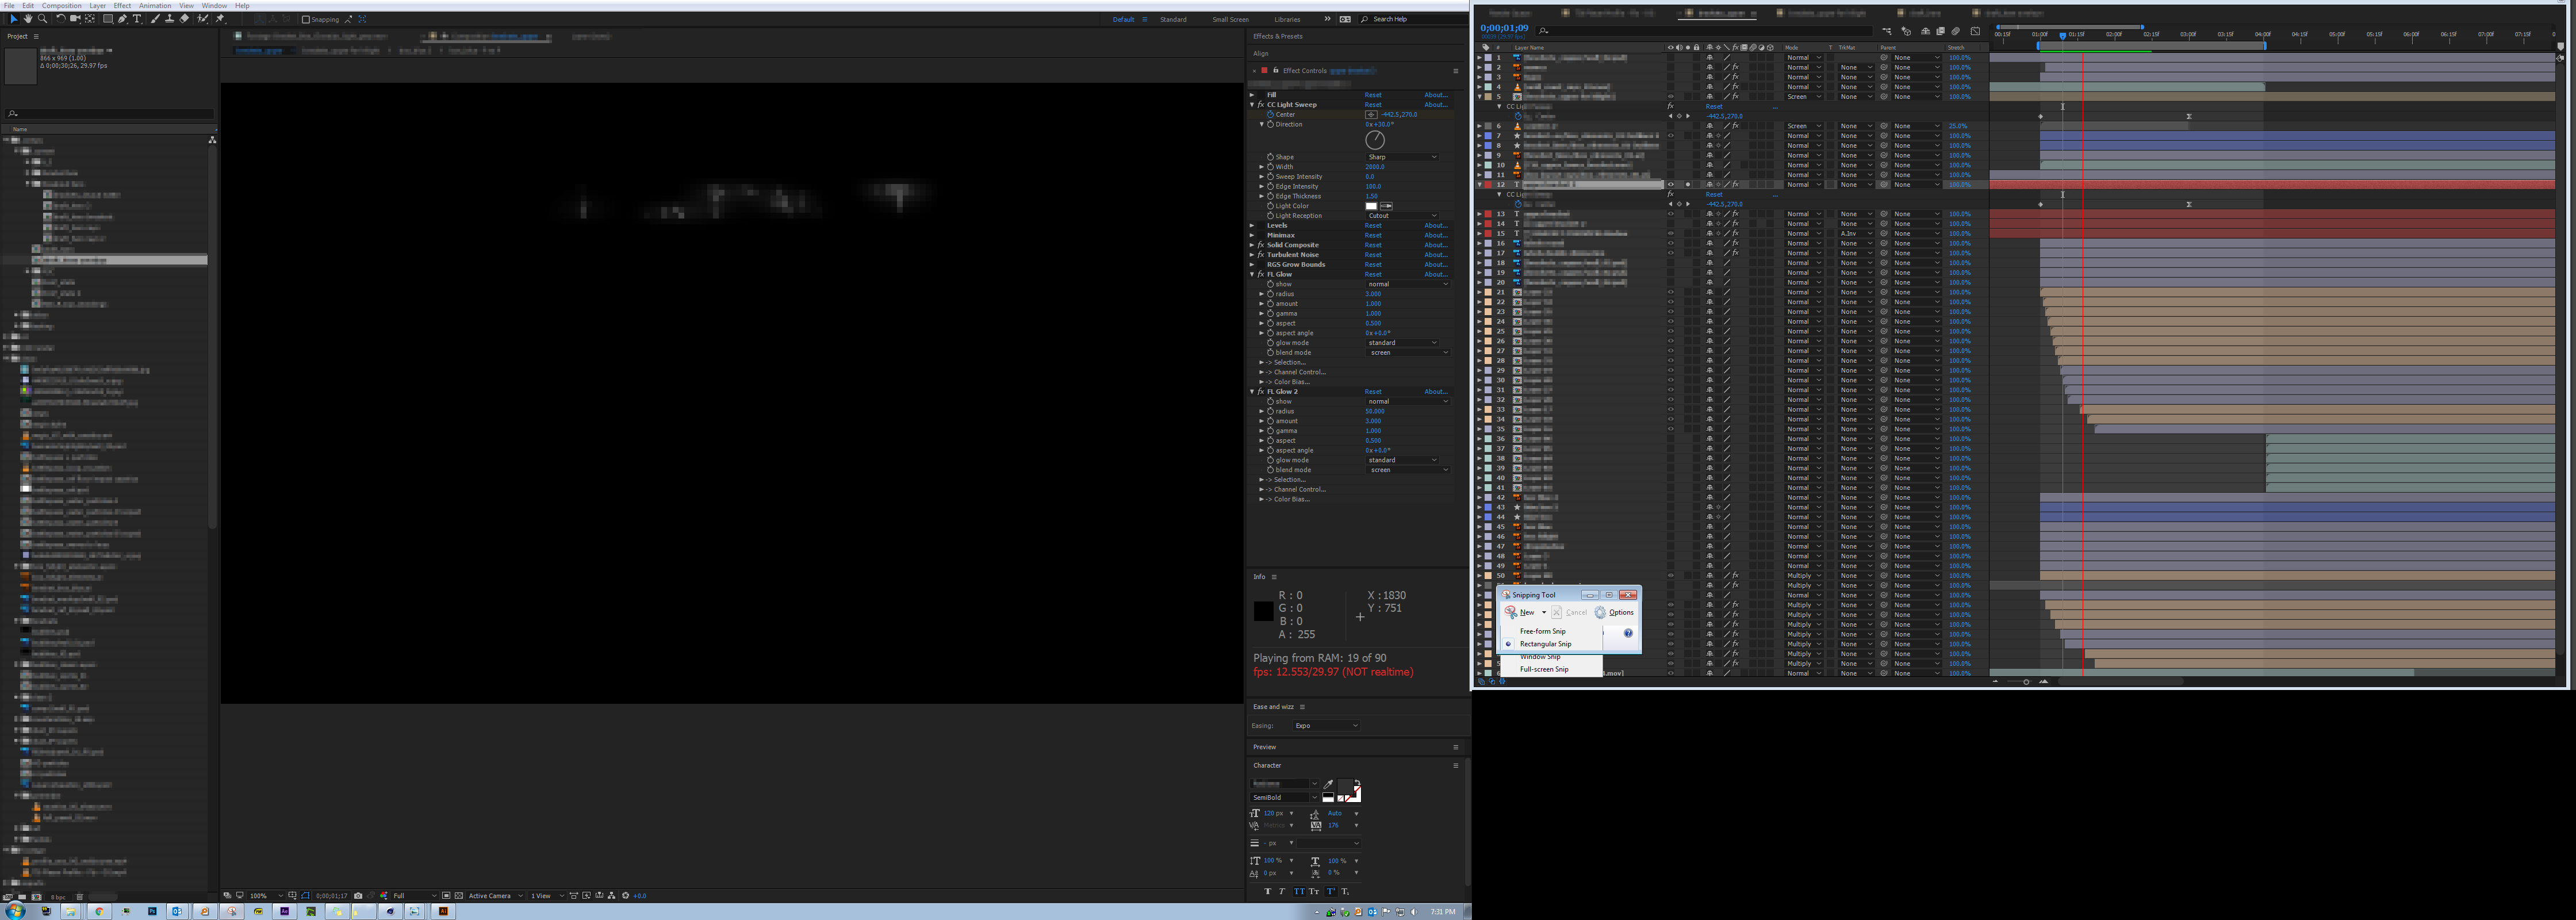Toggle Turbulent Noise fx switch
2576x920 pixels.
[1260, 255]
